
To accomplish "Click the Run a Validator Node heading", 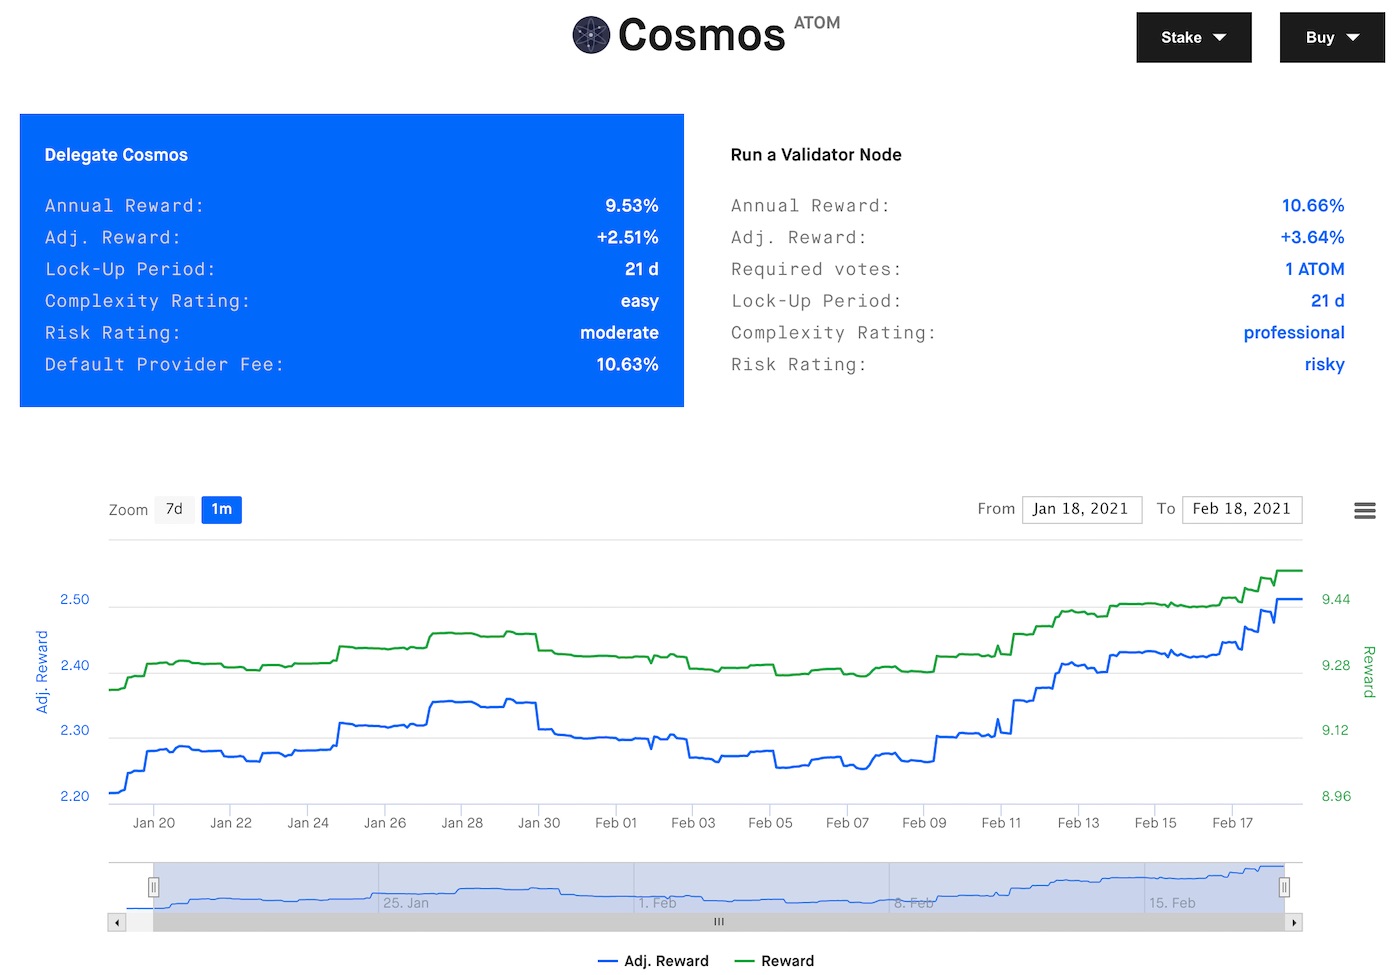I will click(816, 155).
